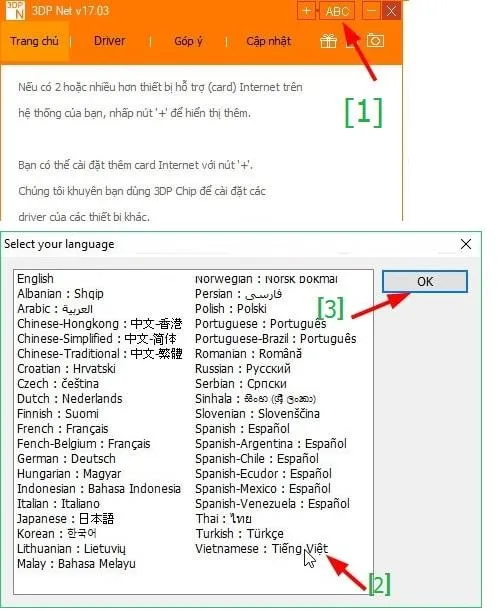Viewport: 504px width, 611px height.
Task: Select Malay : Bahasa Melayu
Action: [x=76, y=564]
